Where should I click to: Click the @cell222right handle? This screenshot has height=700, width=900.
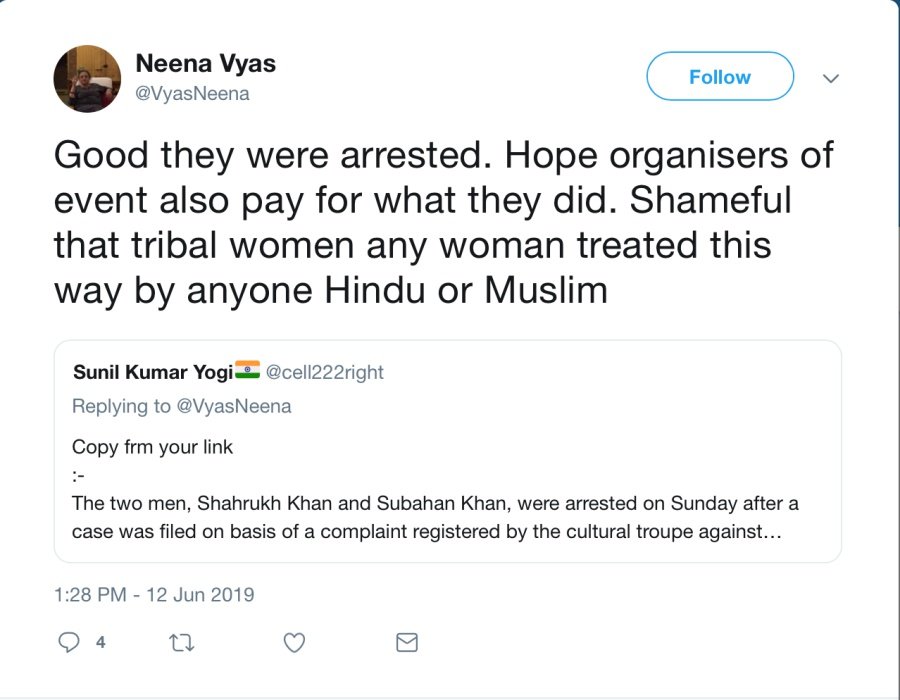point(324,372)
